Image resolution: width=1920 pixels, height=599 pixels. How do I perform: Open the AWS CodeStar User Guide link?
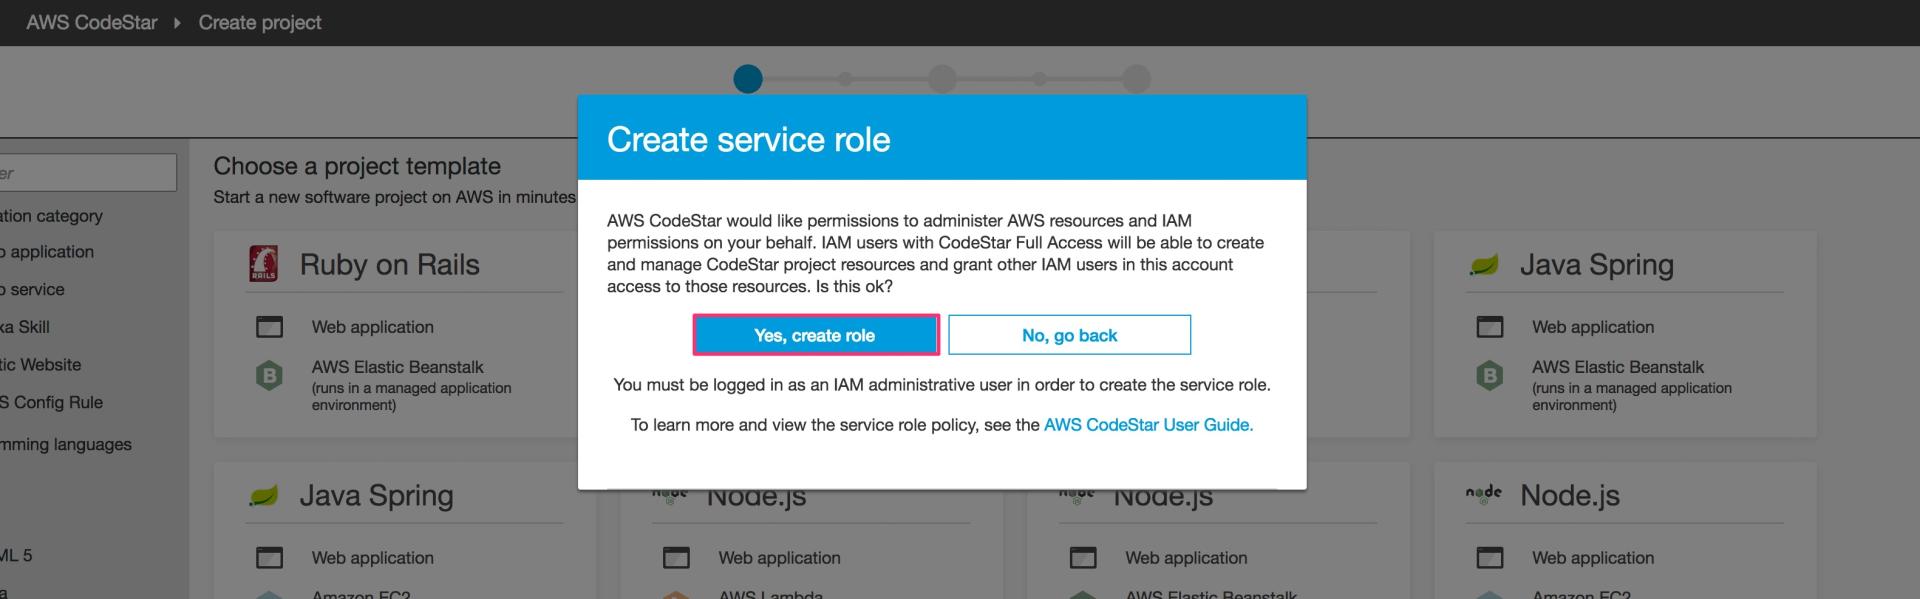[x=1147, y=425]
